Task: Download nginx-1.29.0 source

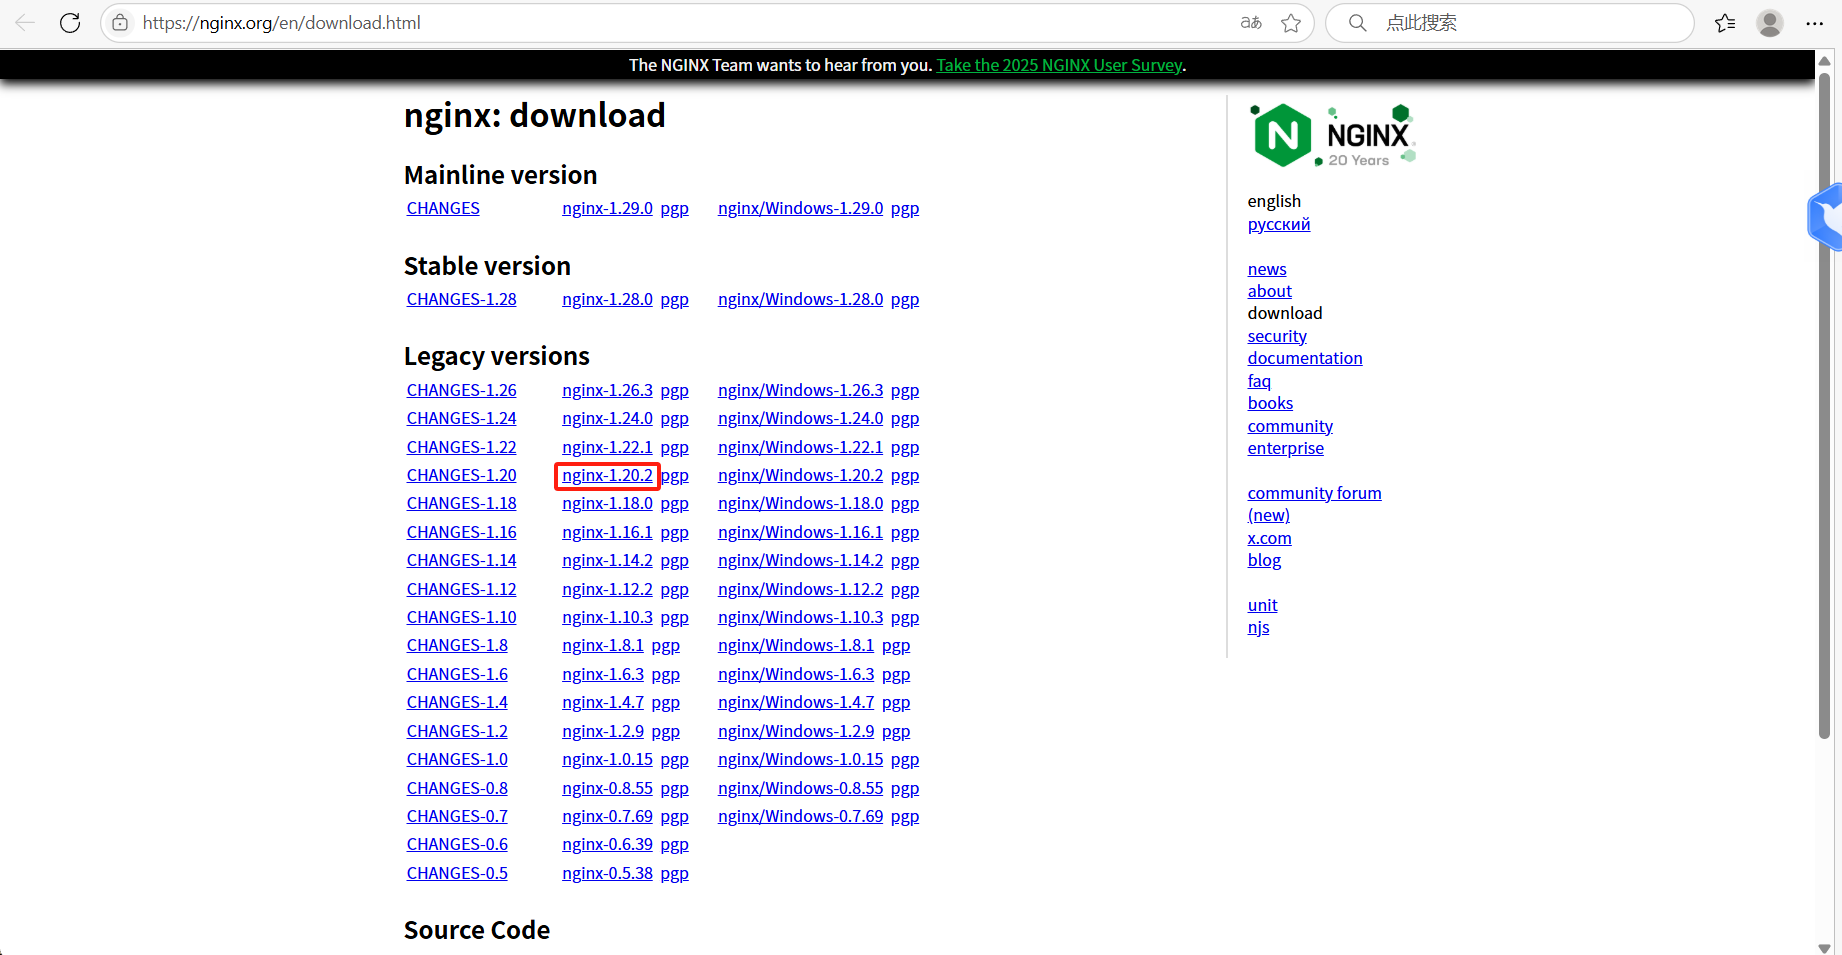Action: click(x=607, y=208)
